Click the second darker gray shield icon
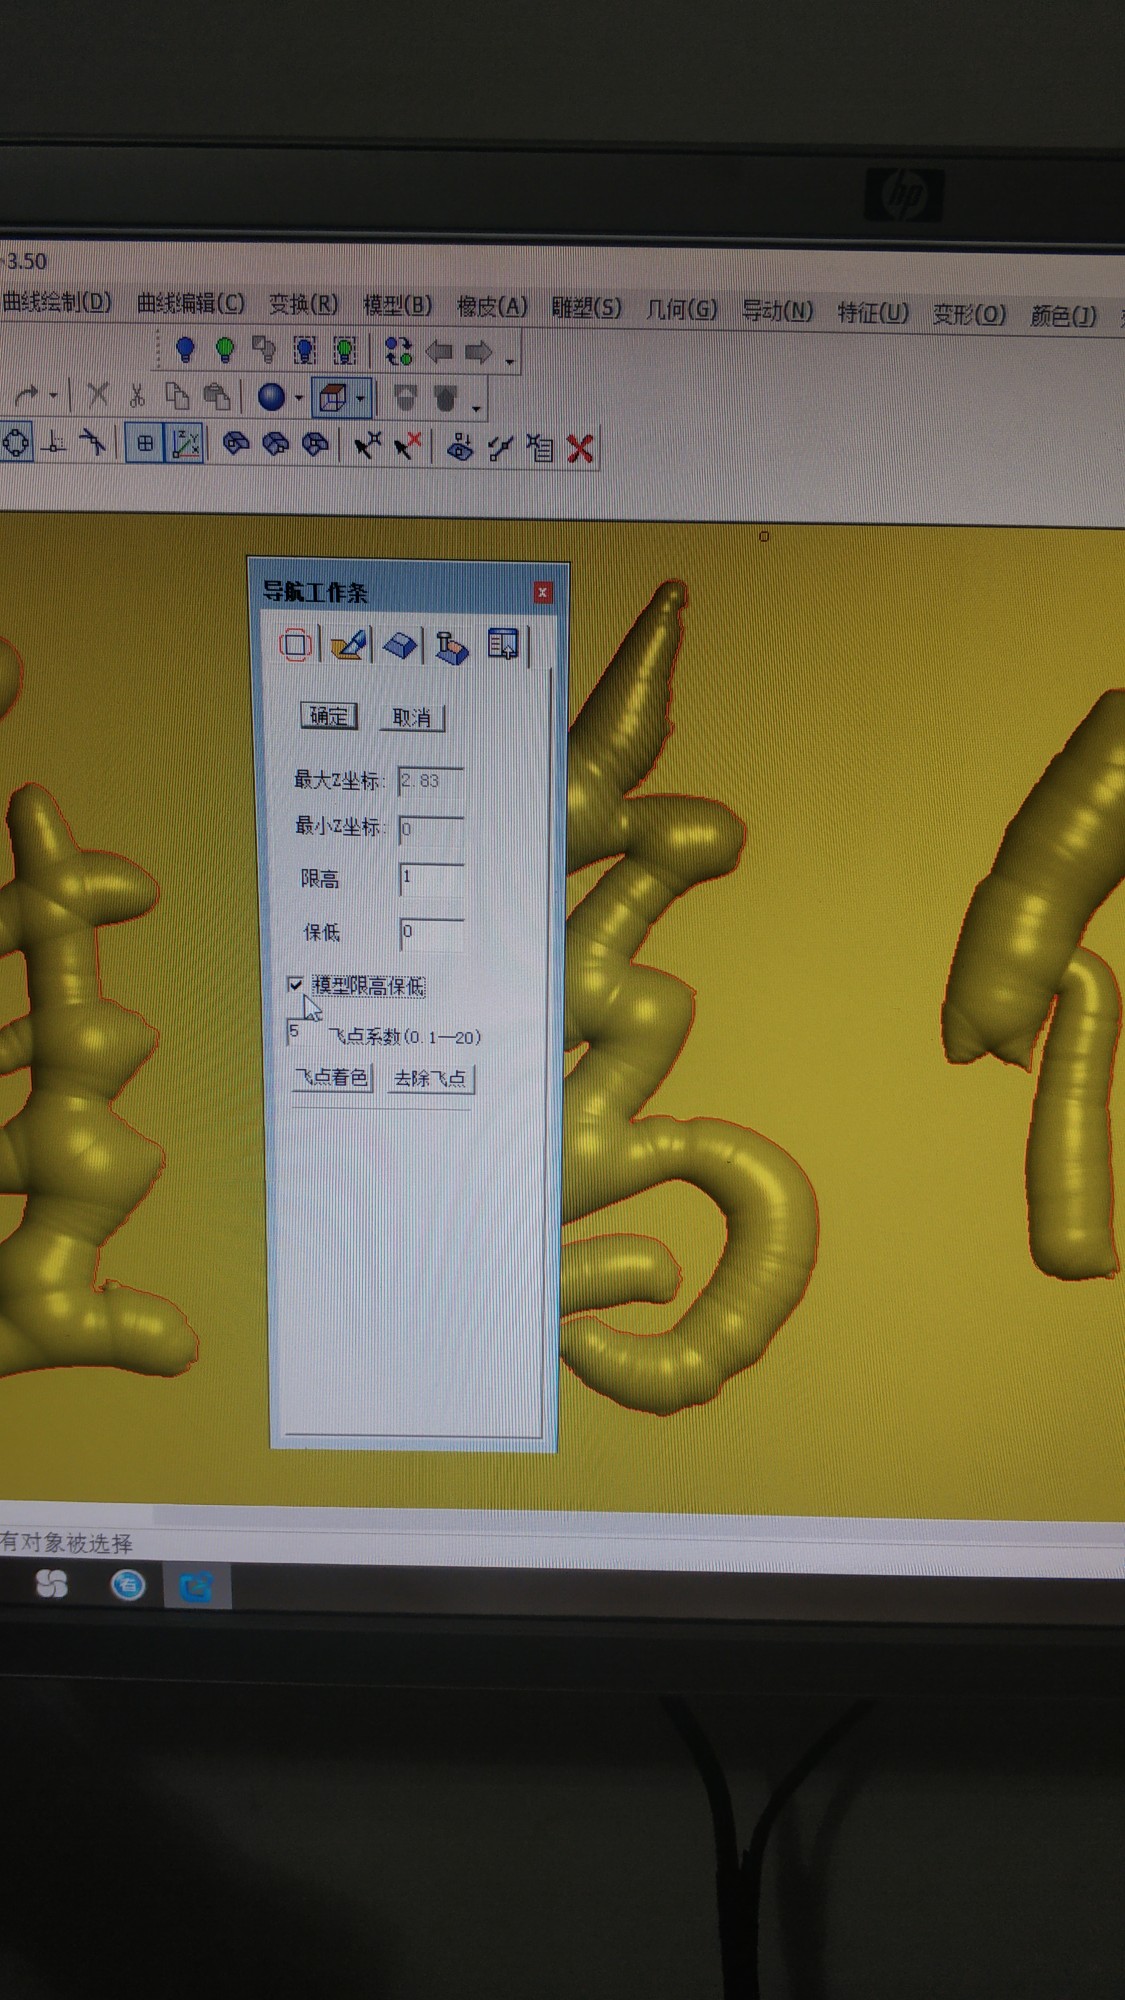This screenshot has width=1125, height=2000. tap(446, 400)
